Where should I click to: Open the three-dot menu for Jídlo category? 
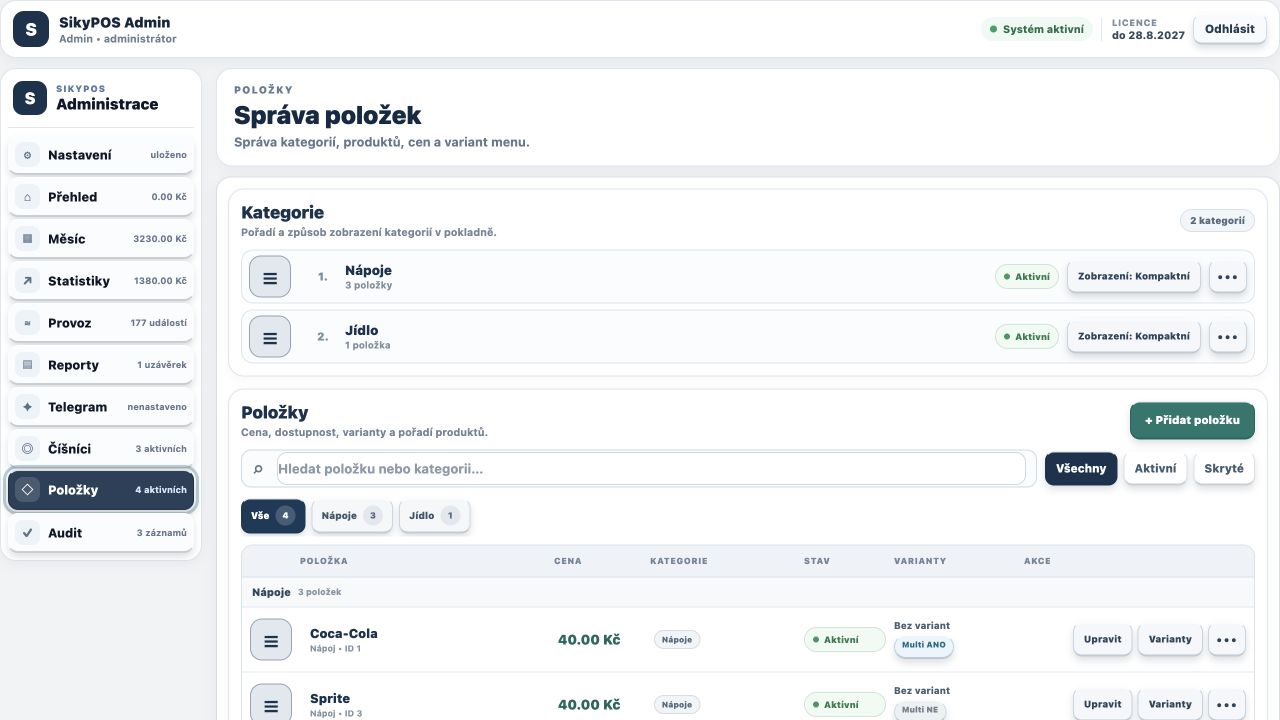1228,337
